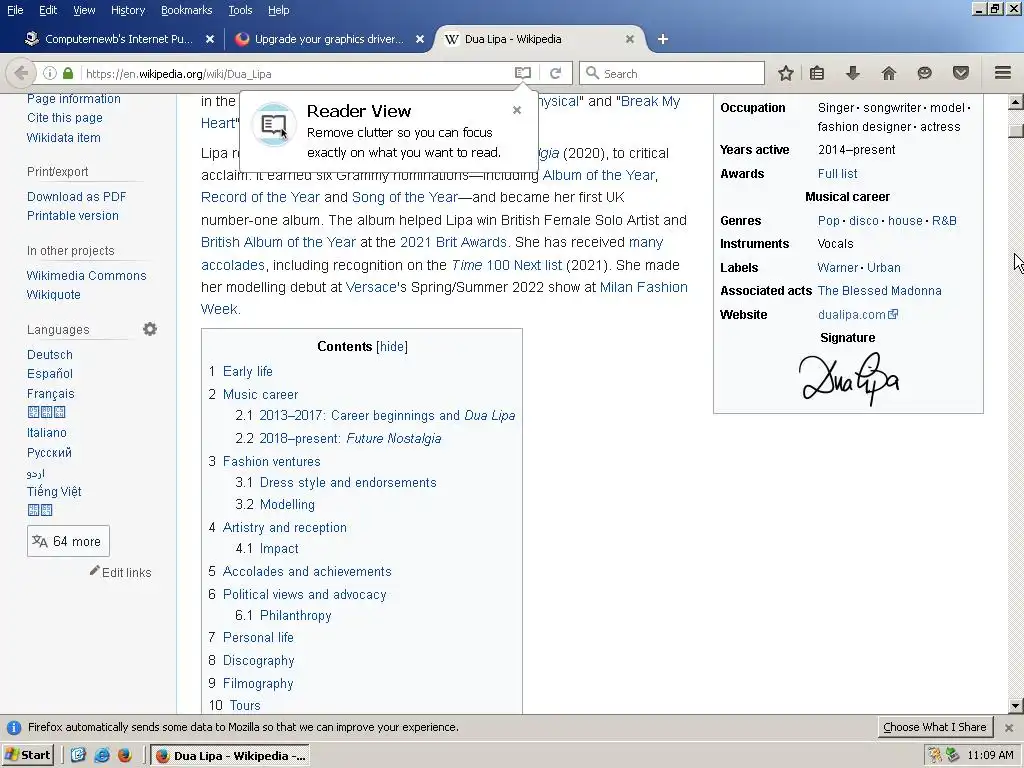Open the Firefox hamburger menu
The width and height of the screenshot is (1024, 768).
coord(1003,73)
